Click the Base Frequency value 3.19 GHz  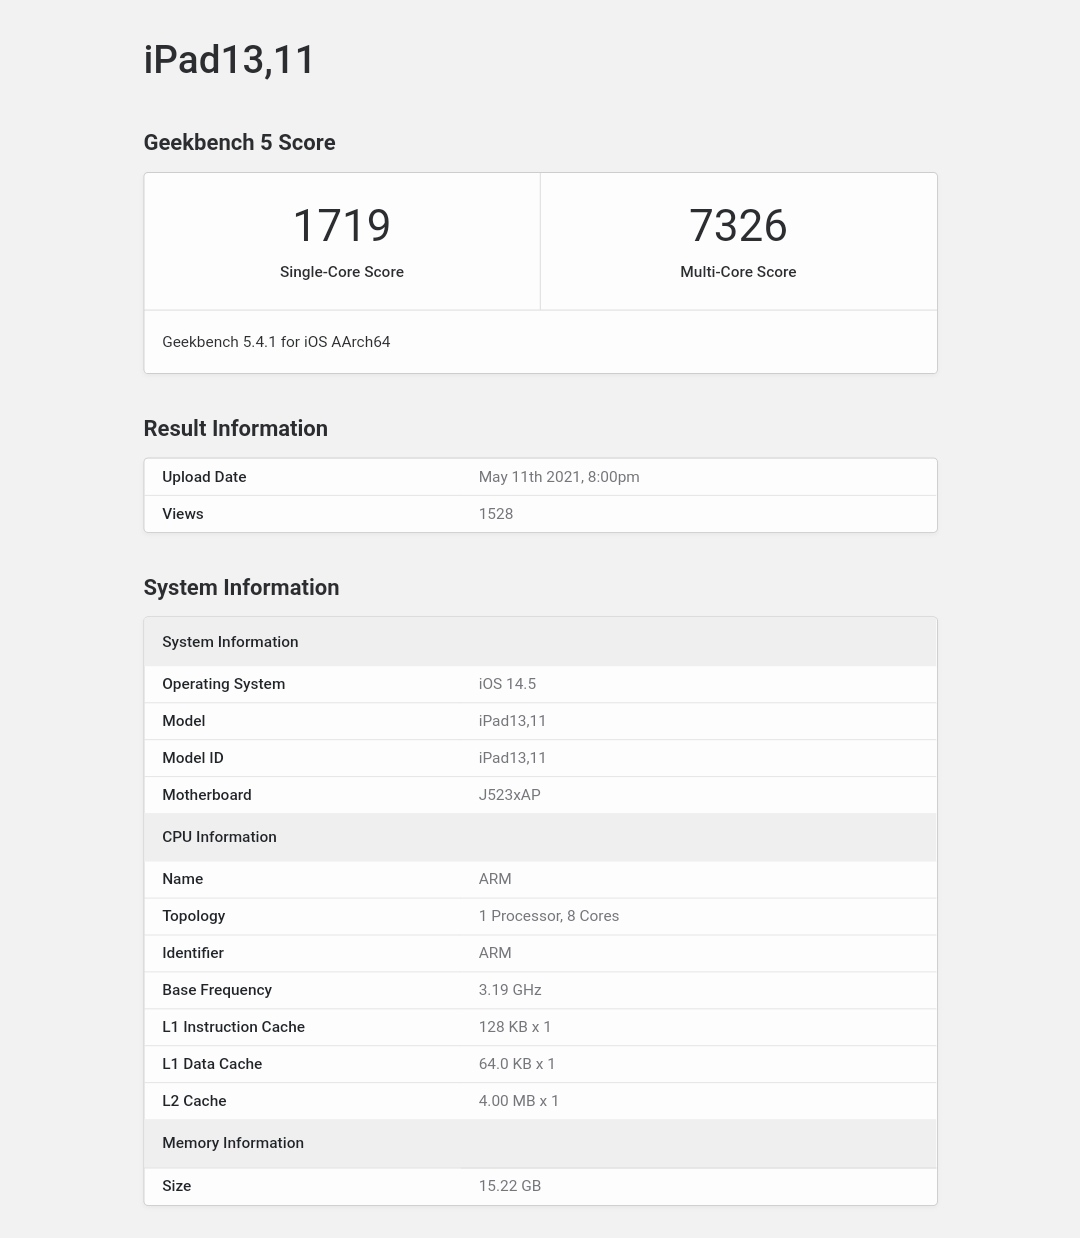point(510,990)
